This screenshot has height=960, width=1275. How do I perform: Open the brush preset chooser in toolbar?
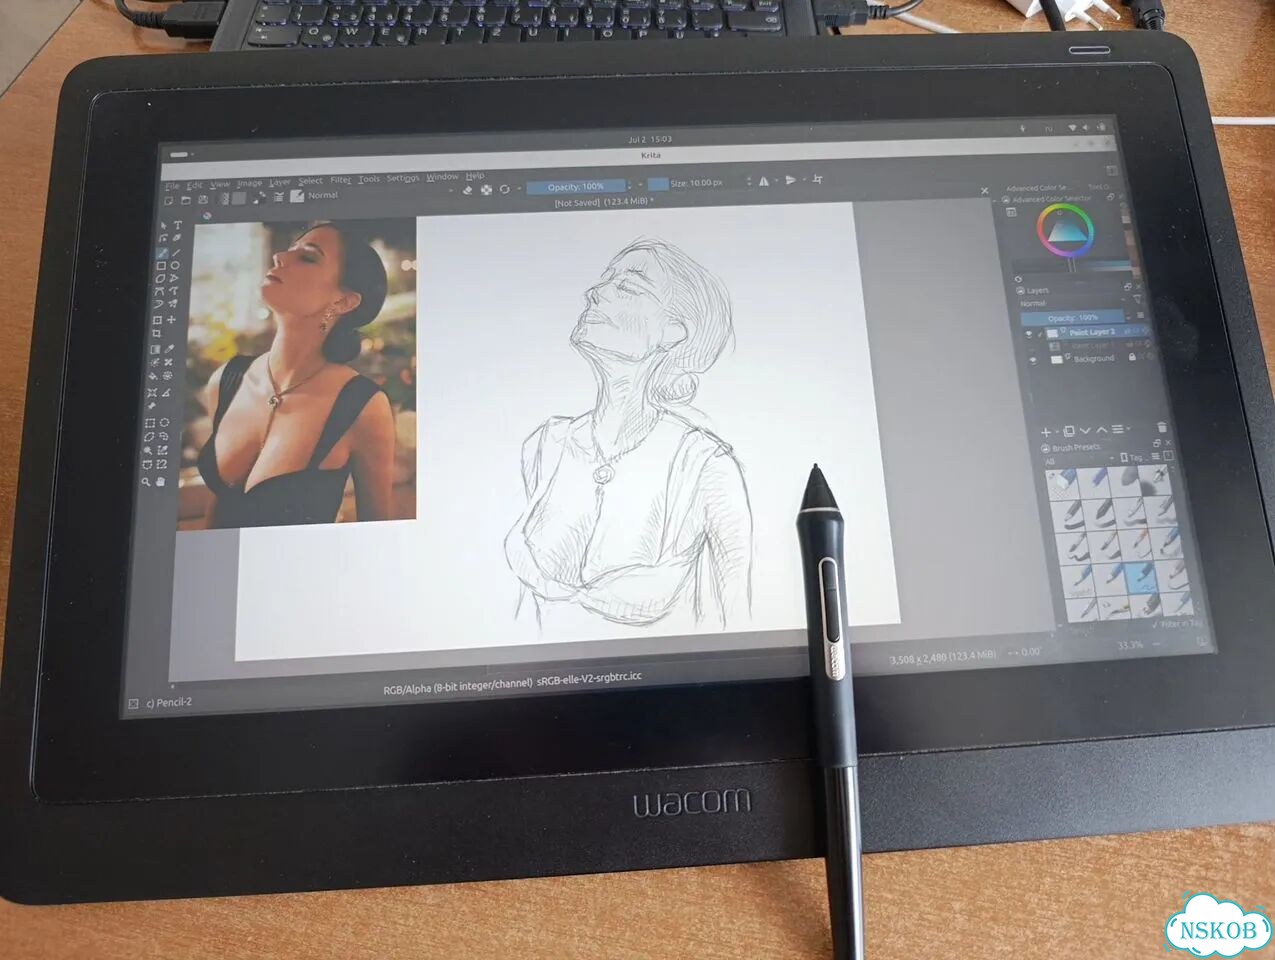point(297,196)
